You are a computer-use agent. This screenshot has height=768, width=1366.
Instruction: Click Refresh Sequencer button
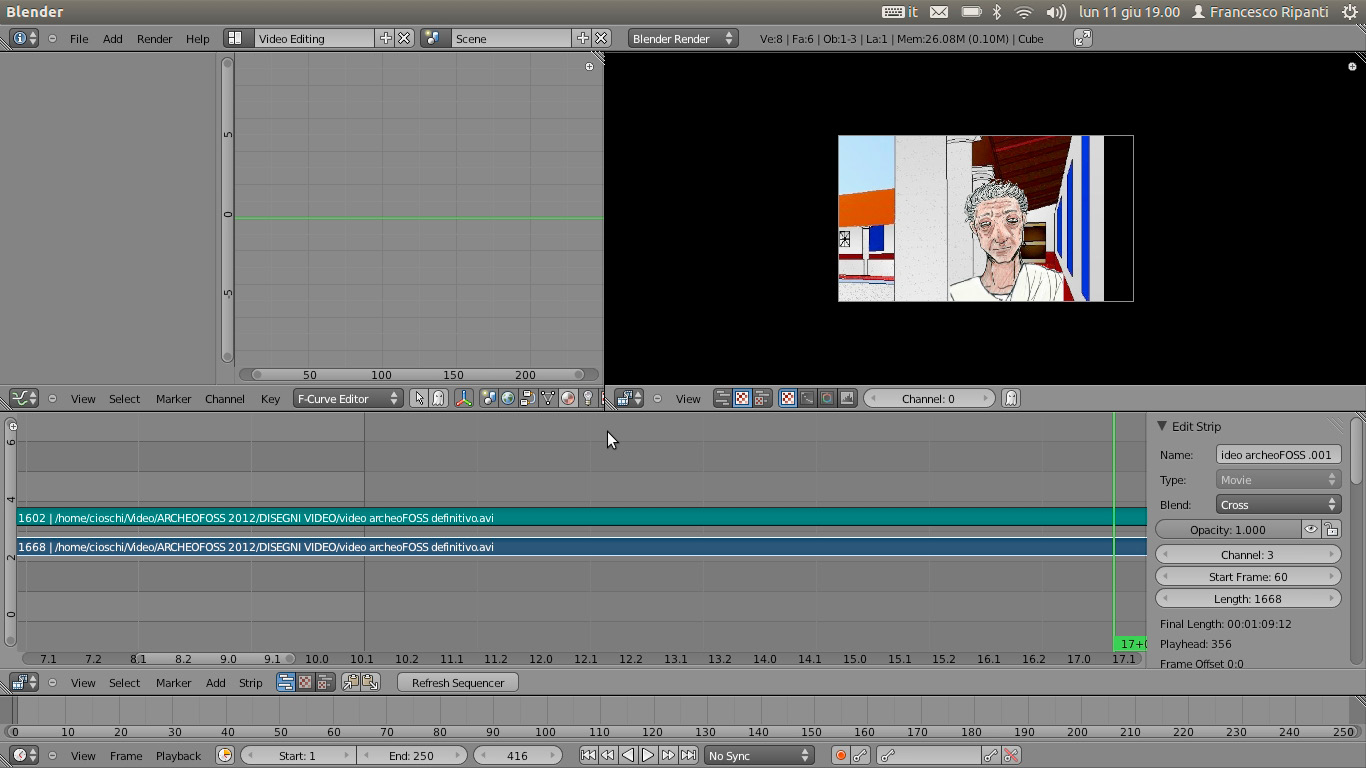click(458, 682)
